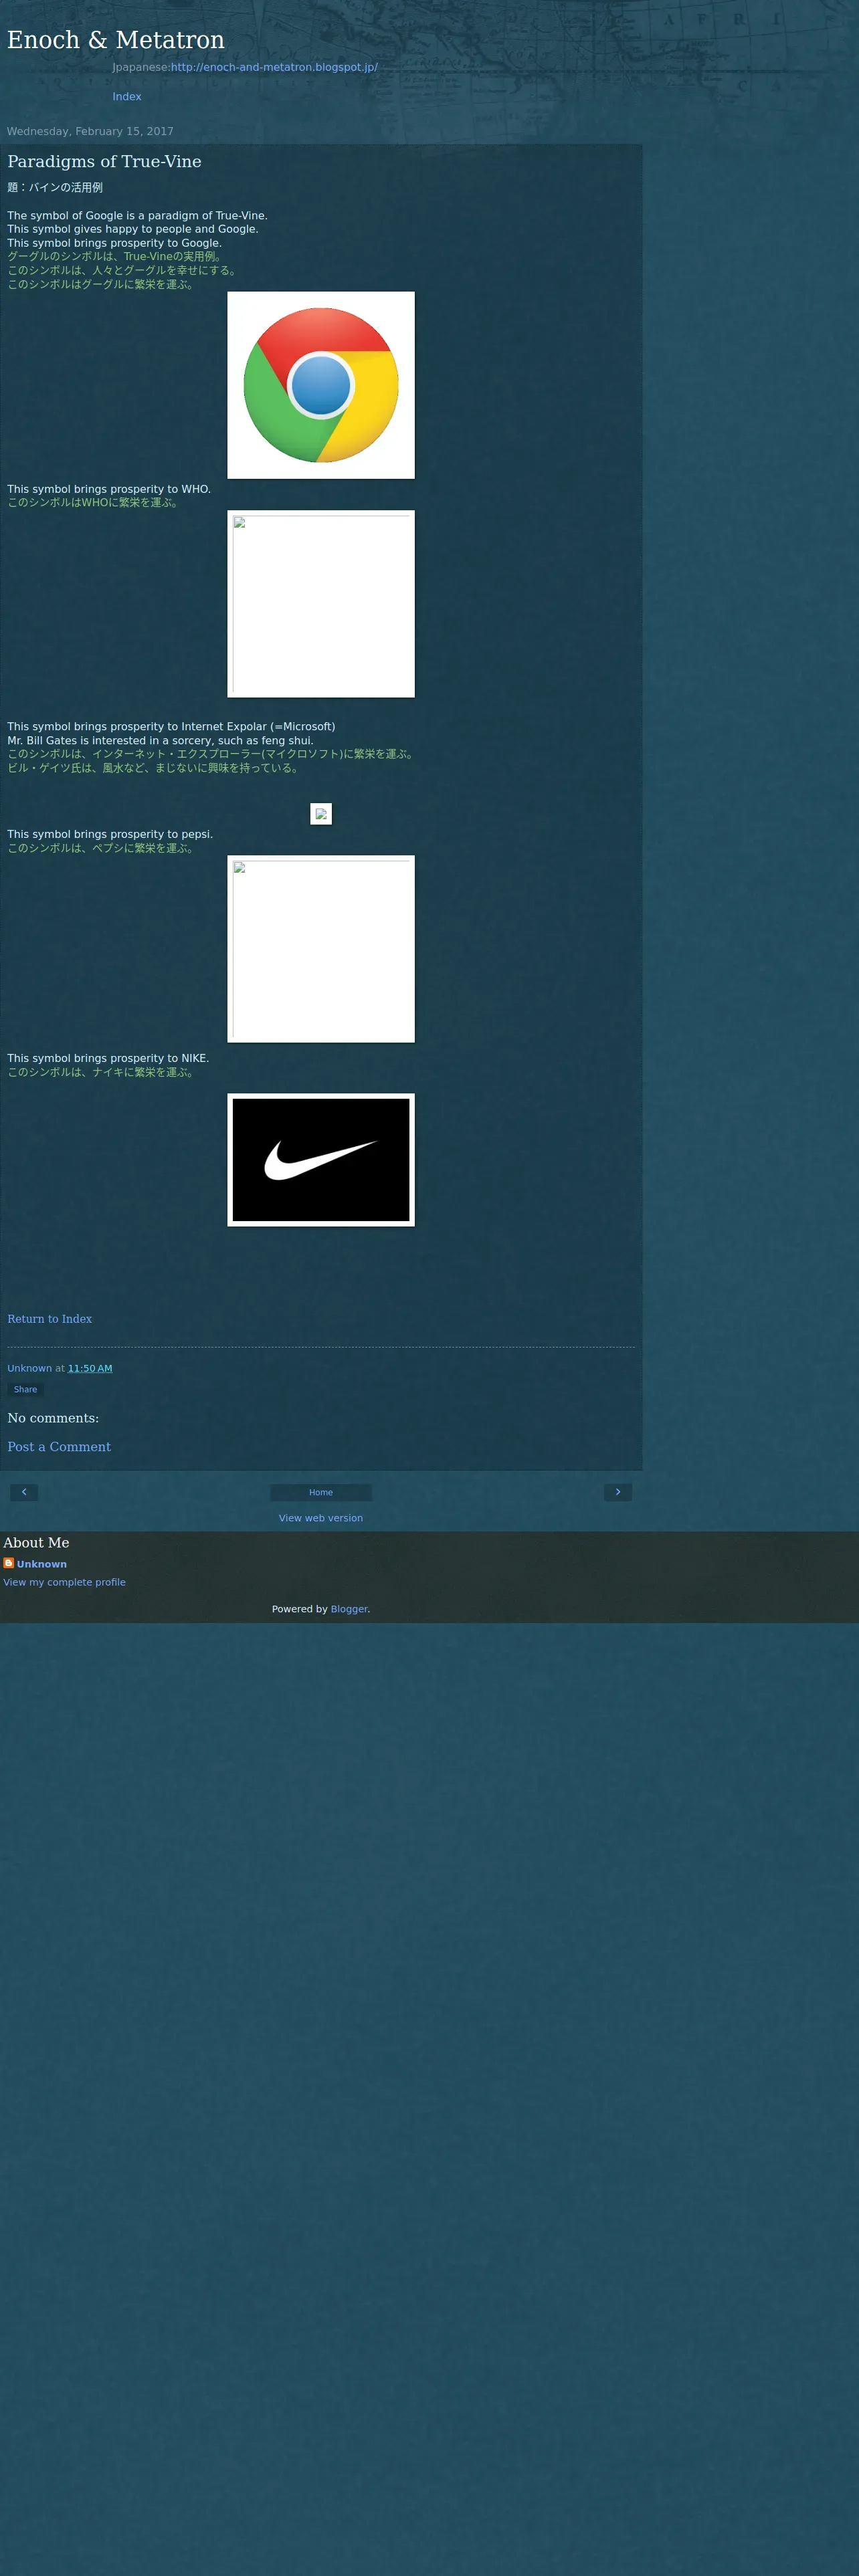Click the No comments: heading
Viewport: 859px width, 2576px height.
[x=53, y=1418]
